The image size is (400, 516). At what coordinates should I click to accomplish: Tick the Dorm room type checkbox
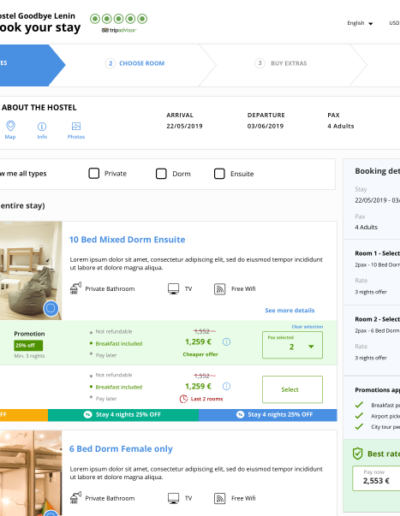point(161,174)
